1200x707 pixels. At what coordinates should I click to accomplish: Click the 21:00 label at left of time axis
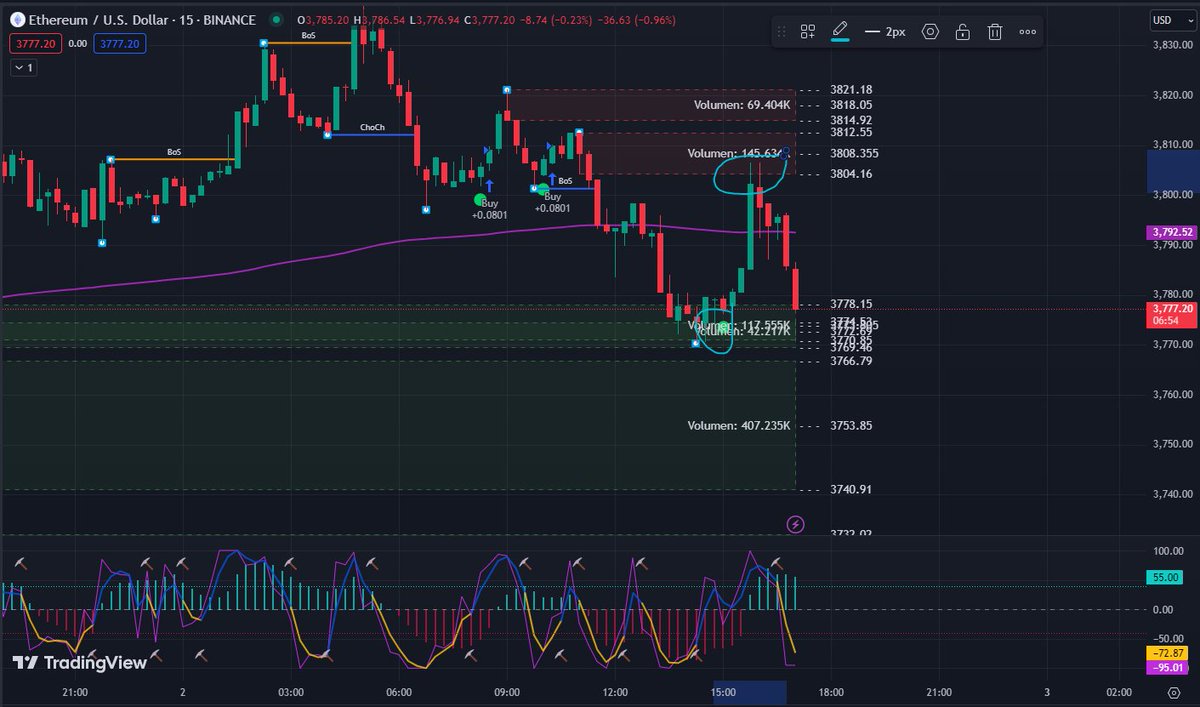point(75,692)
